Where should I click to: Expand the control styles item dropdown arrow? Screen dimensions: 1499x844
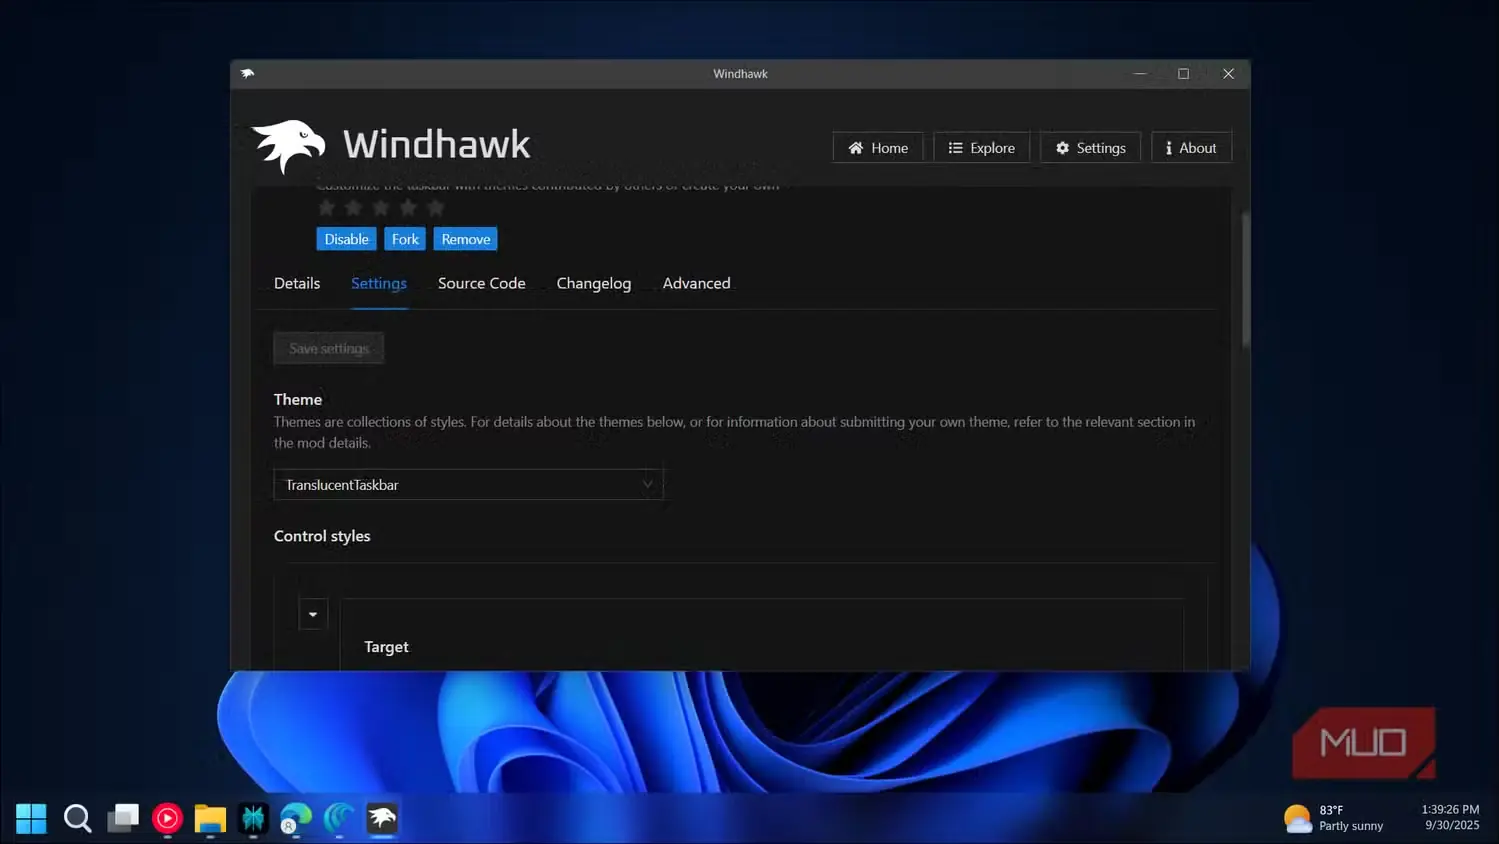pos(313,614)
